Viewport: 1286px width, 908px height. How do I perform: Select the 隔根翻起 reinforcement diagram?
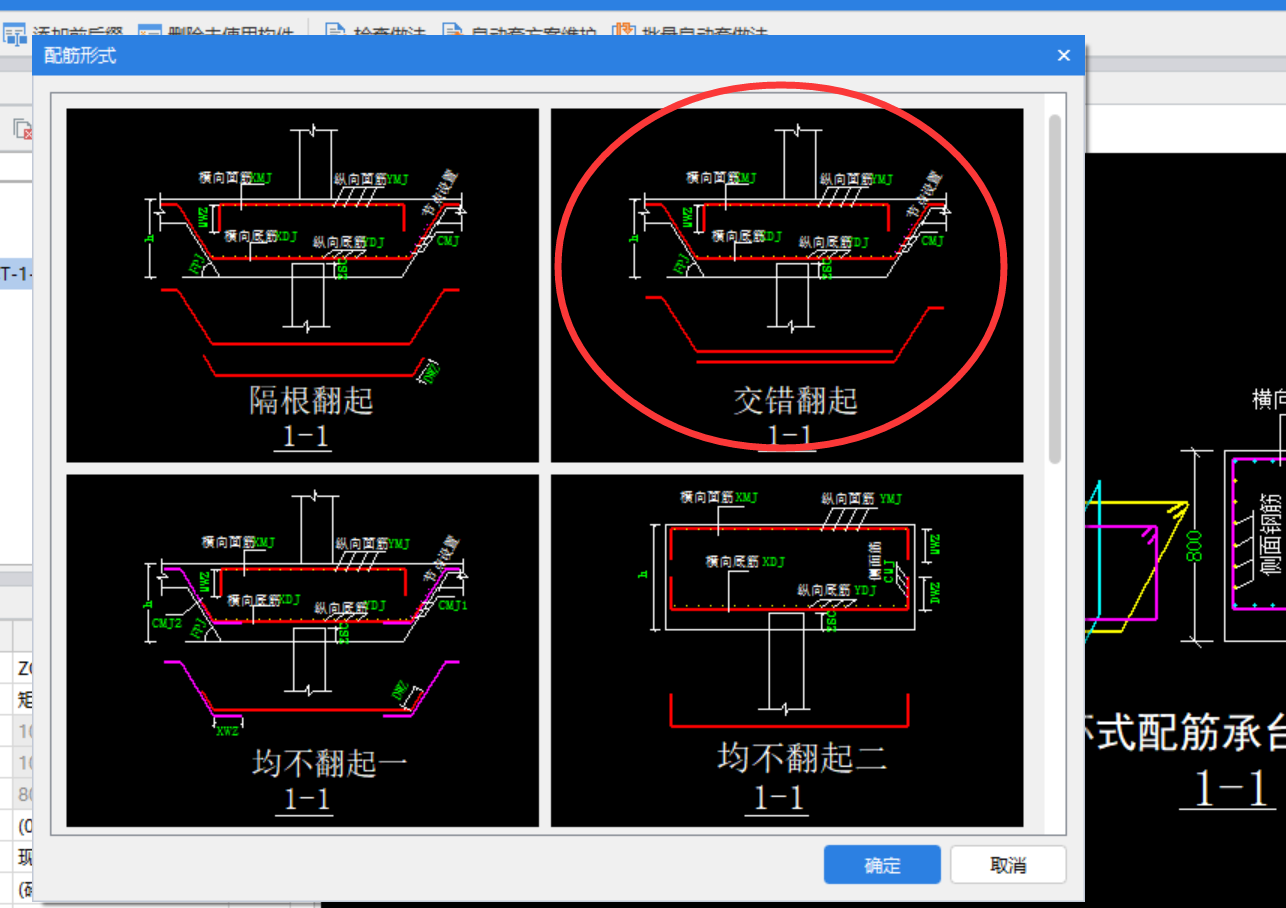(x=302, y=285)
